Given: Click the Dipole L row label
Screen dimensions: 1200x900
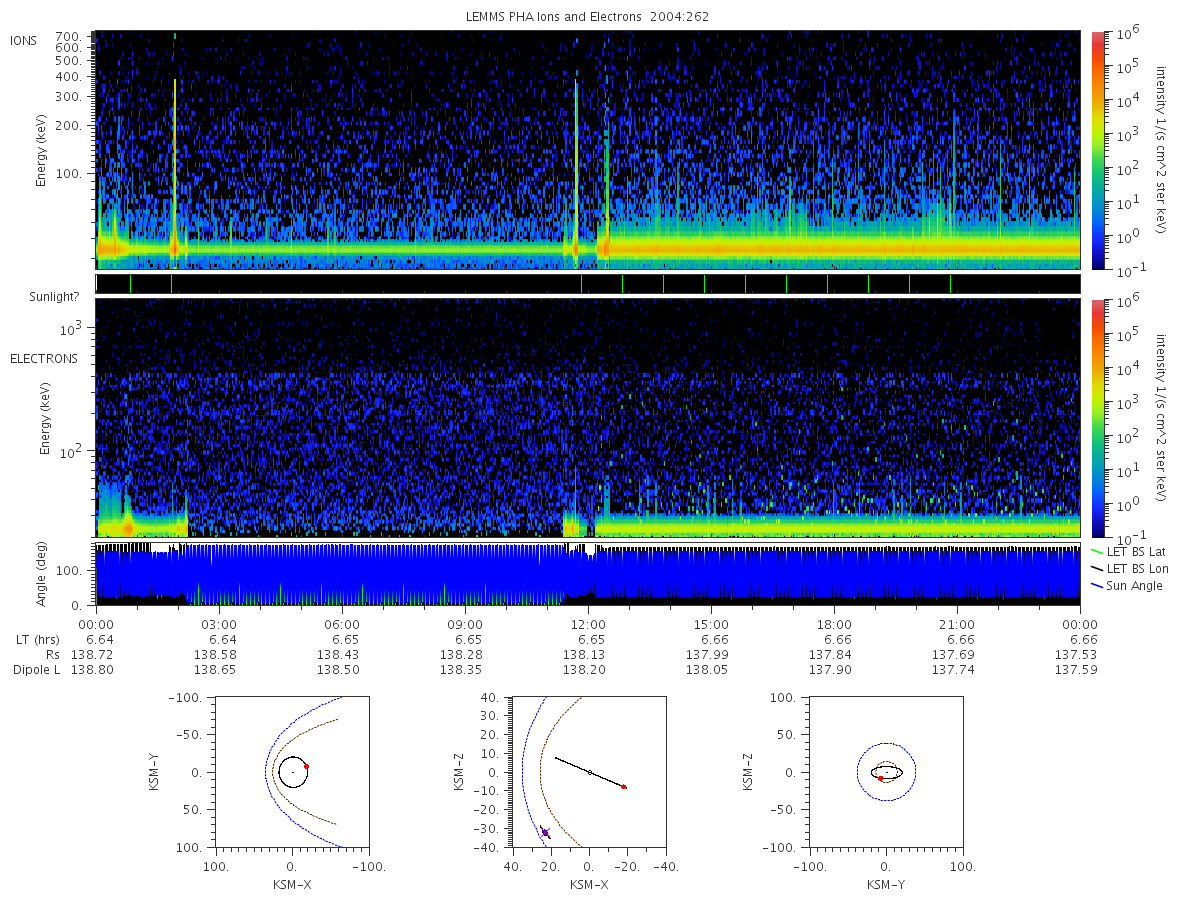Looking at the screenshot, I should pos(36,669).
